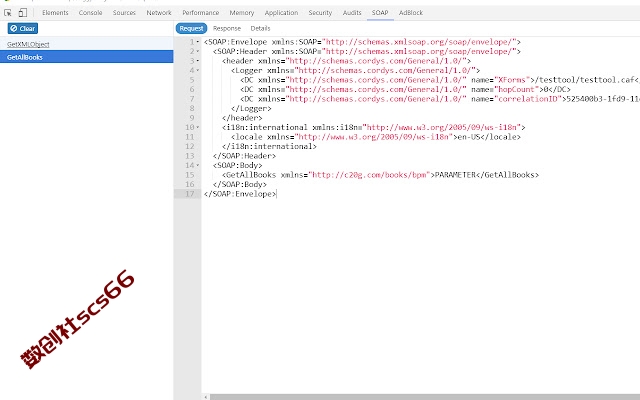Collapse the SOAP:Envelope fold on line 1

198,42
